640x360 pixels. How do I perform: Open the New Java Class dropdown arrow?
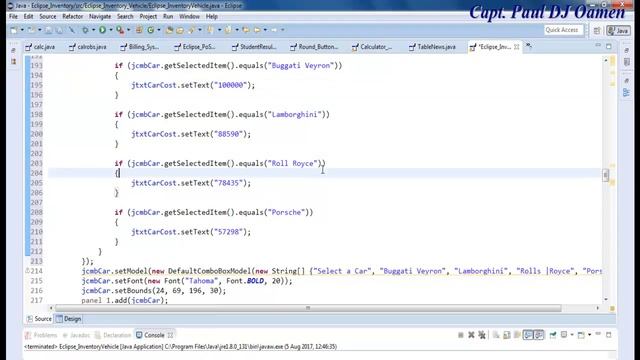click(x=159, y=30)
